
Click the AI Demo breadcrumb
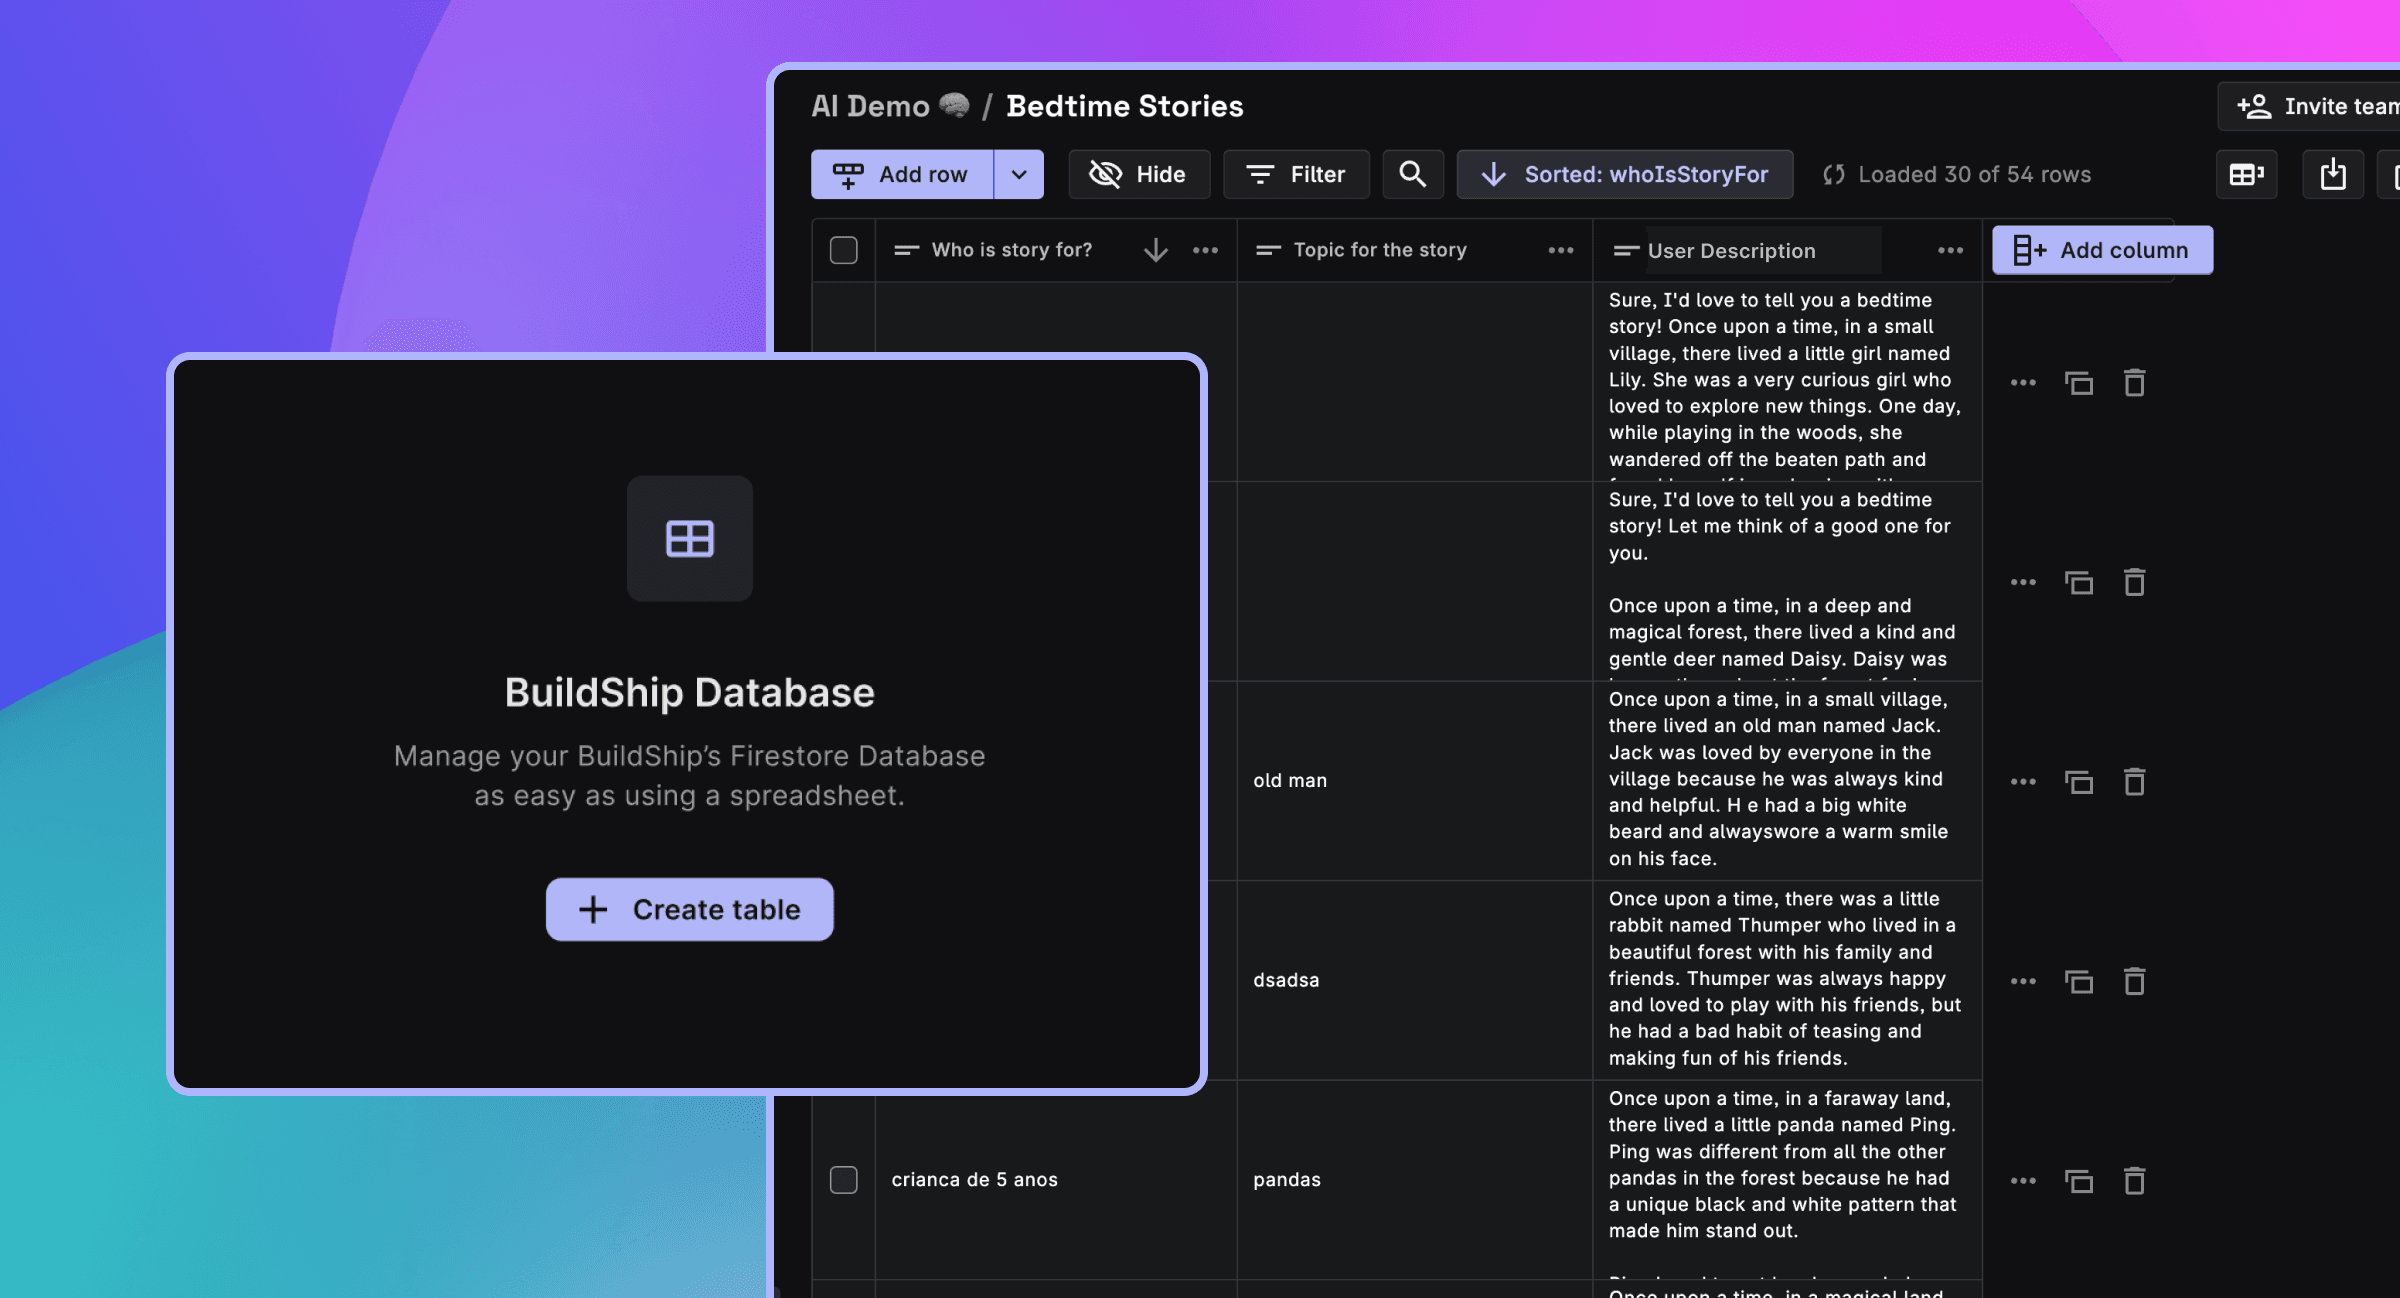click(871, 106)
